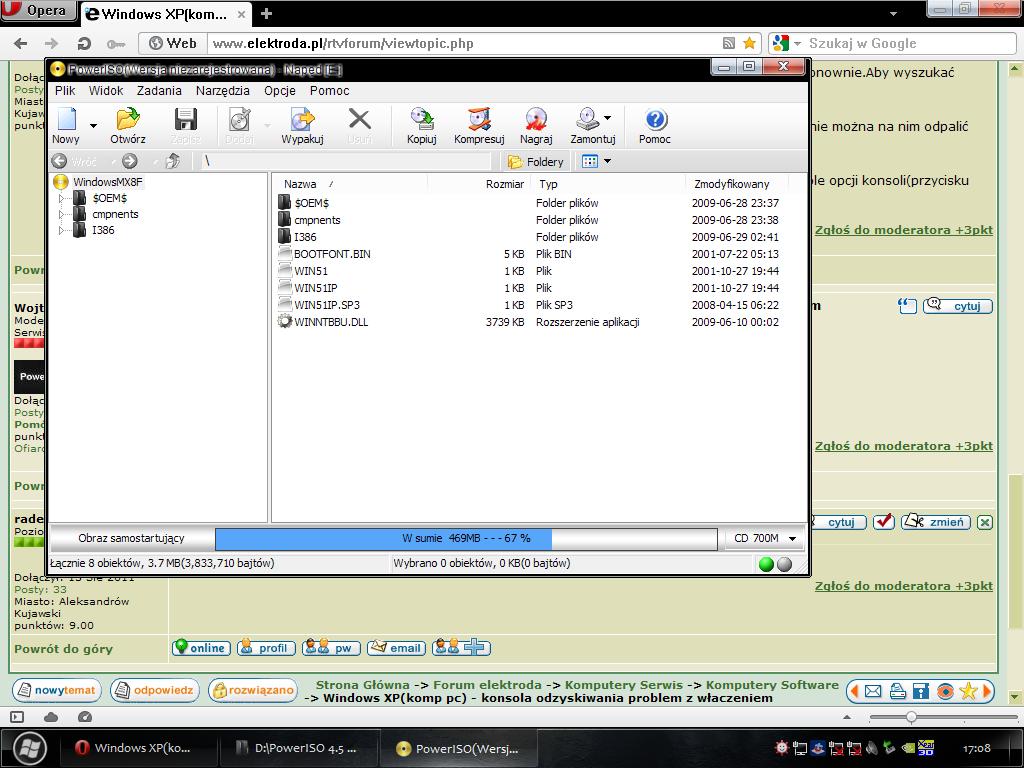The width and height of the screenshot is (1024, 768).
Task: Open a new Opera tab with the plus button
Action: tap(266, 14)
